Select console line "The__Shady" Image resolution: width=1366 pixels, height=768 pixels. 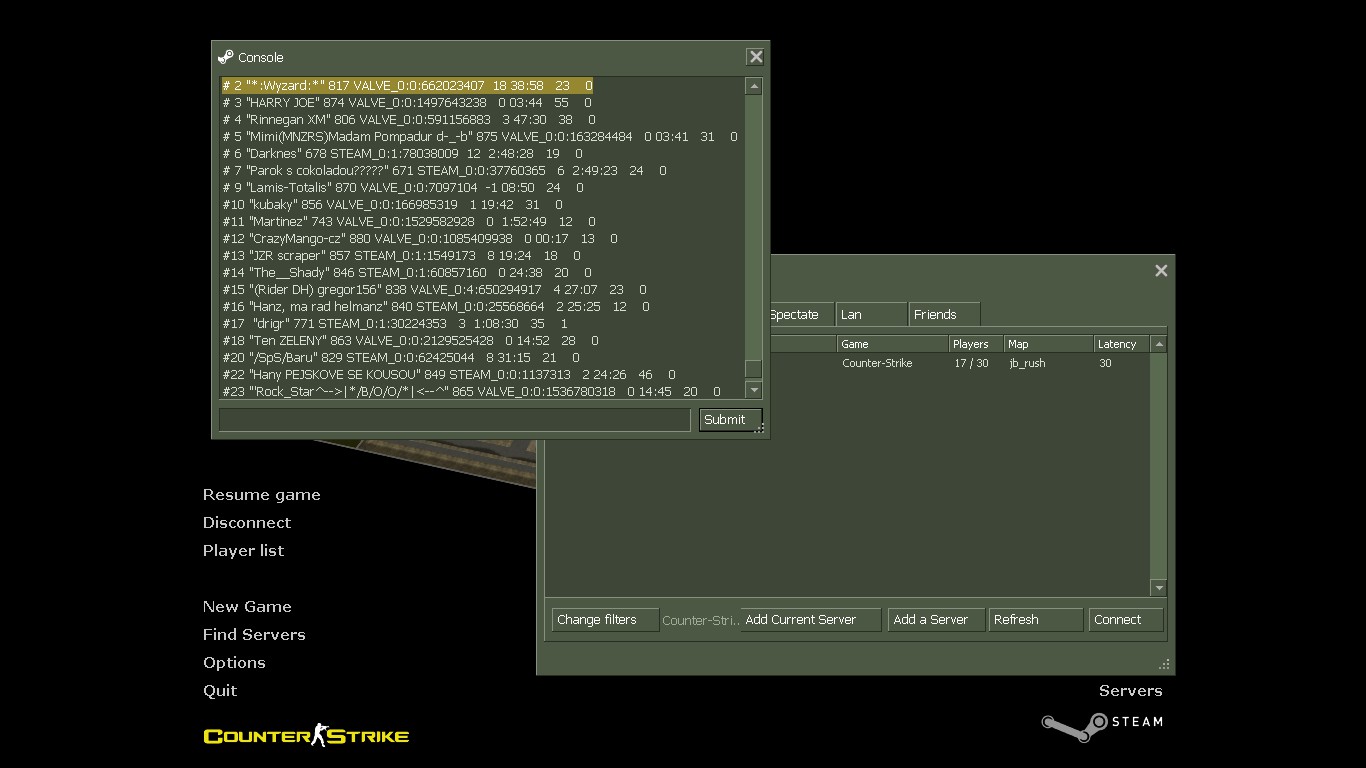click(x=407, y=273)
